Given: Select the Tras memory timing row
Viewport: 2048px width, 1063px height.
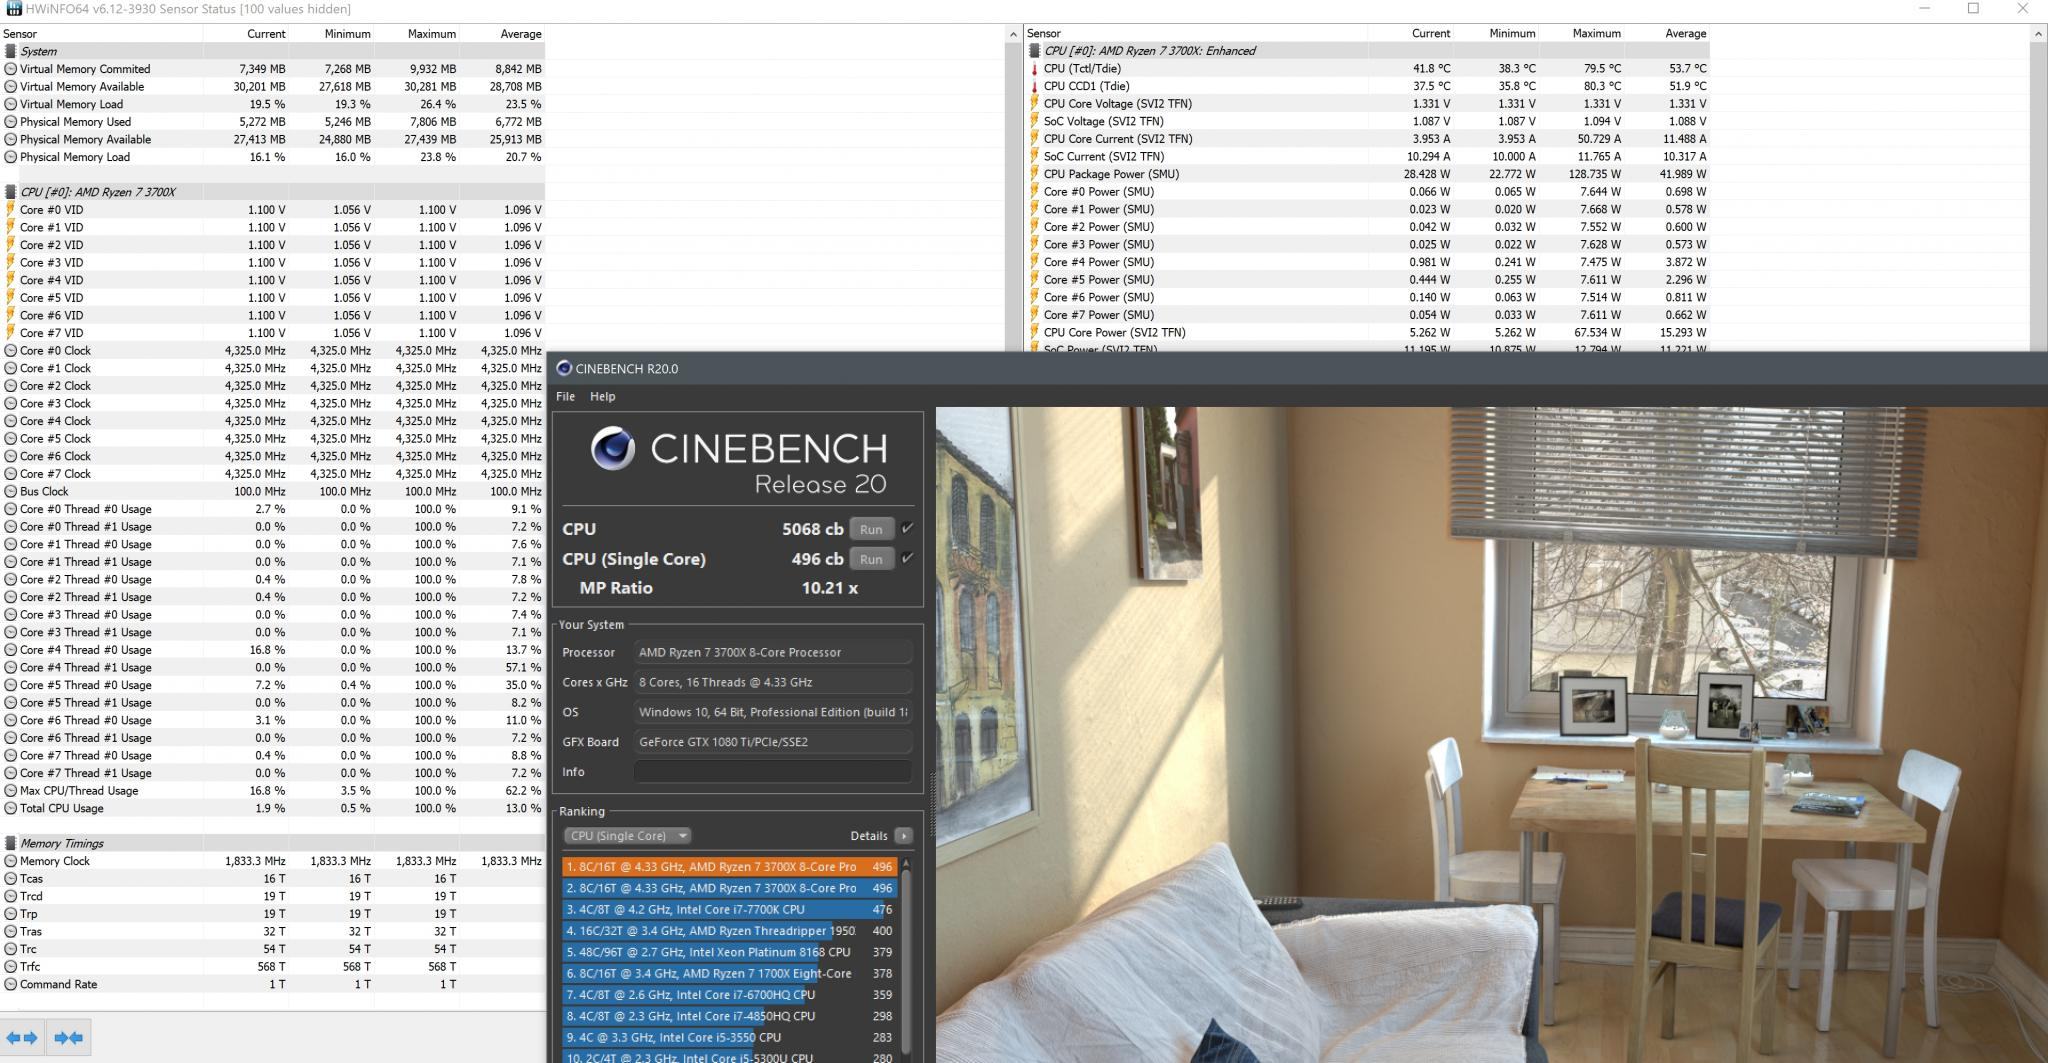Looking at the screenshot, I should coord(273,931).
